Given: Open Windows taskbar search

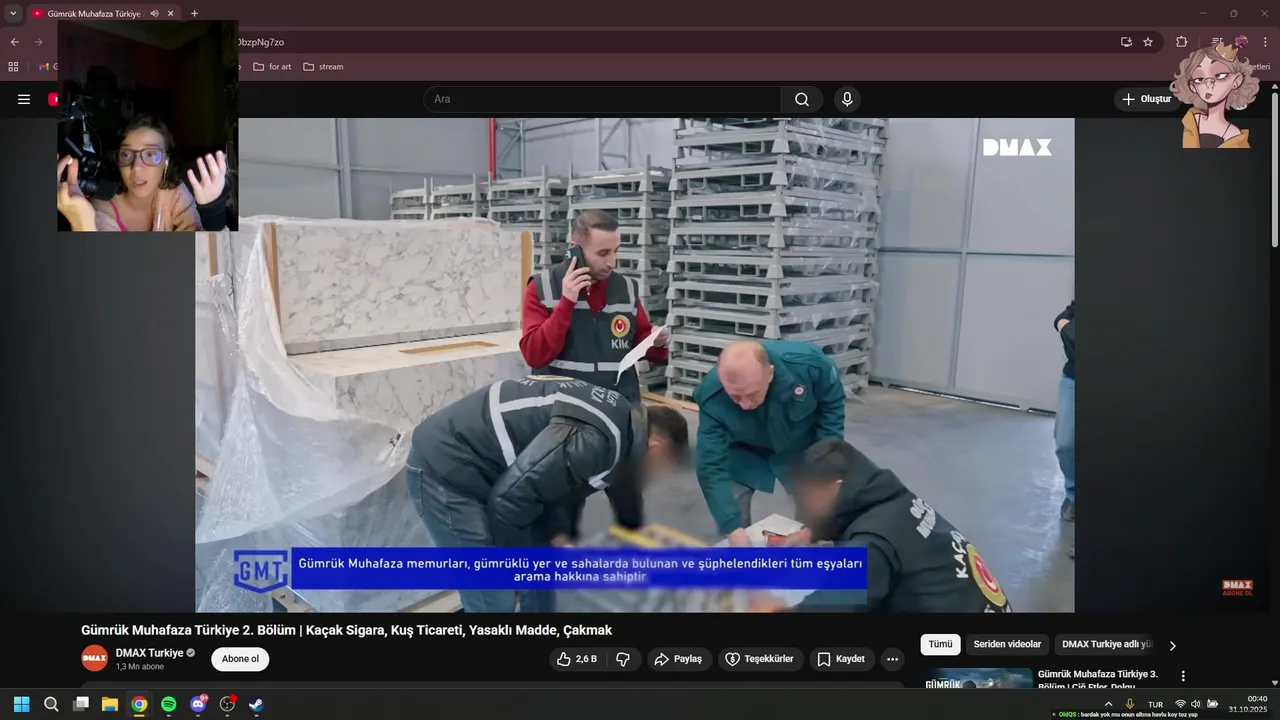Looking at the screenshot, I should pos(51,704).
